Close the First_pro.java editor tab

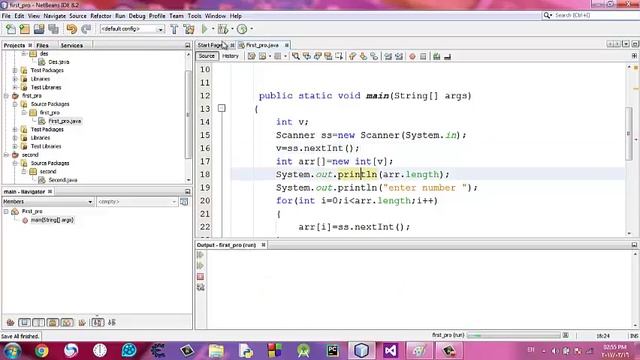[287, 45]
